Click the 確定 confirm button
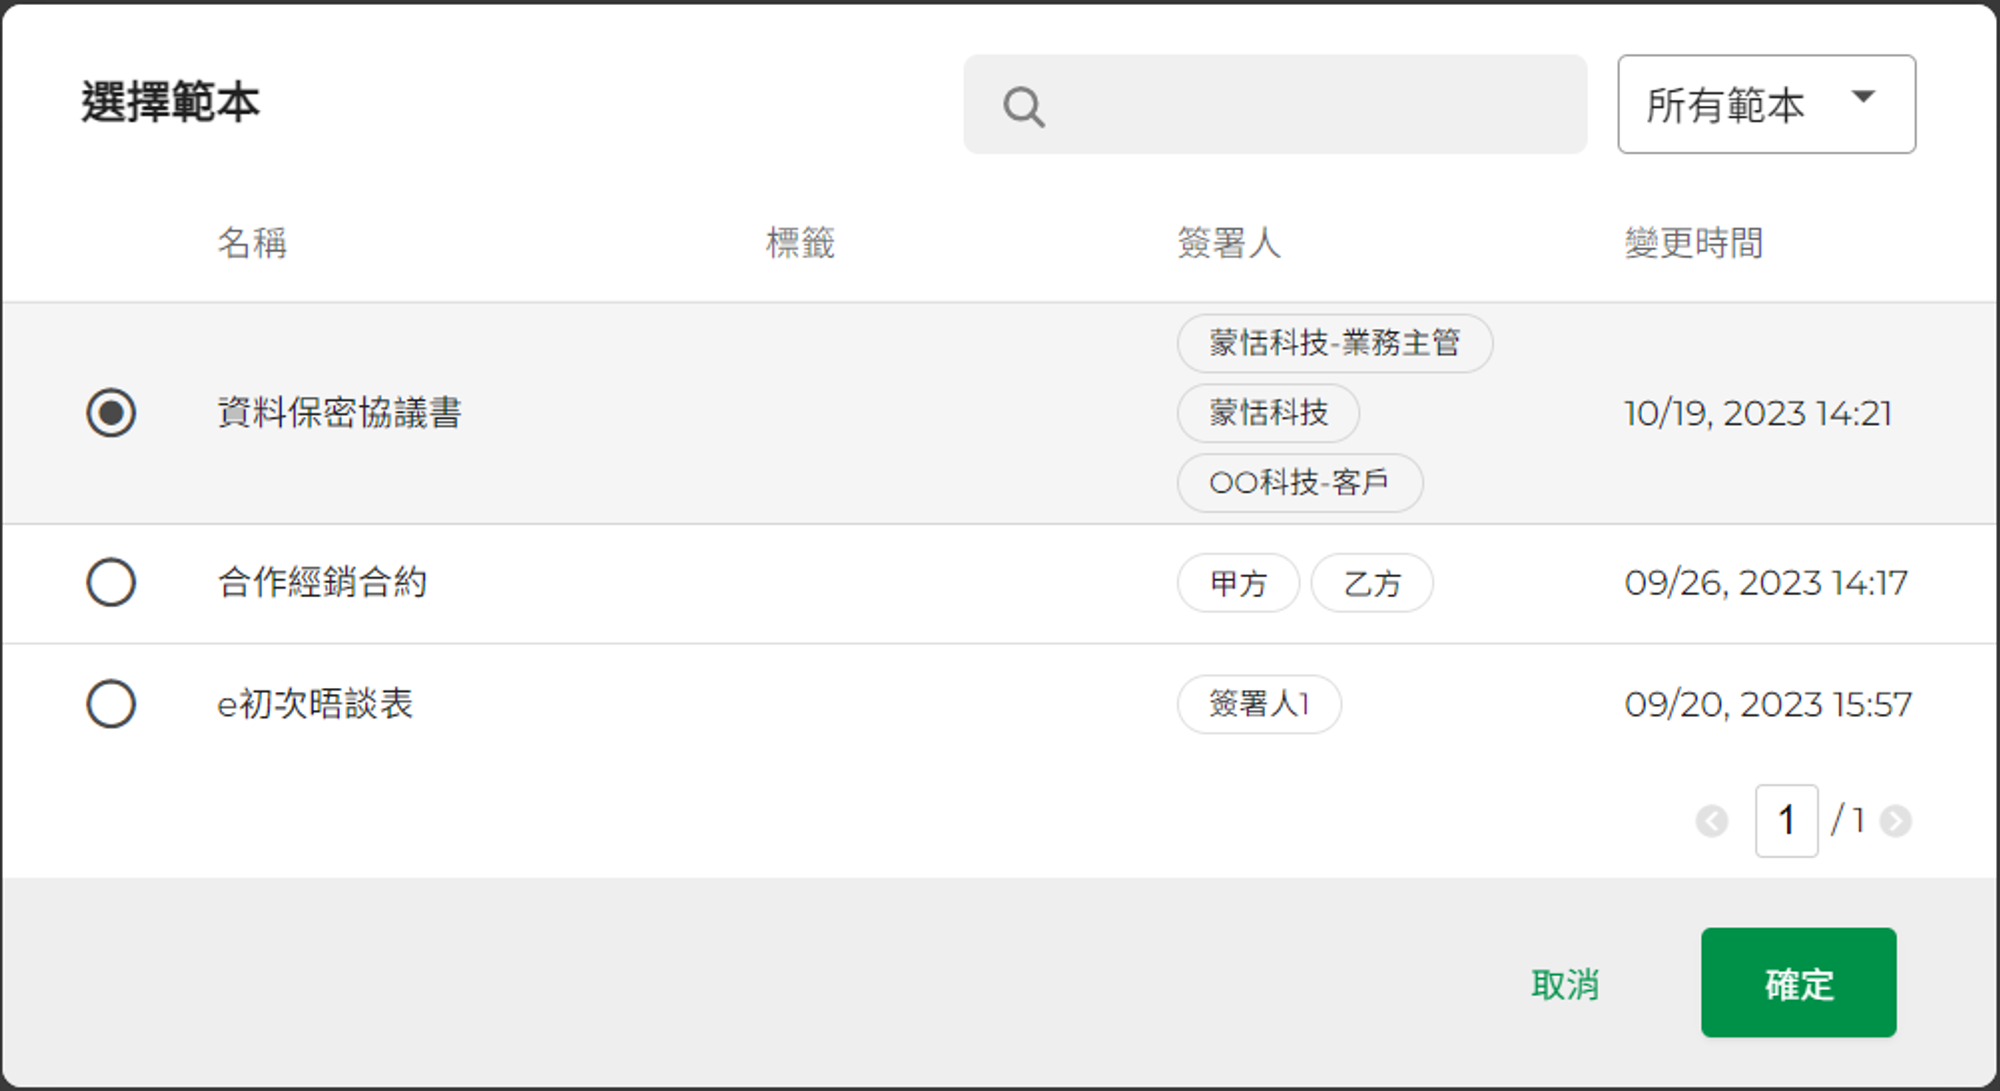2000x1091 pixels. pyautogui.click(x=1798, y=982)
